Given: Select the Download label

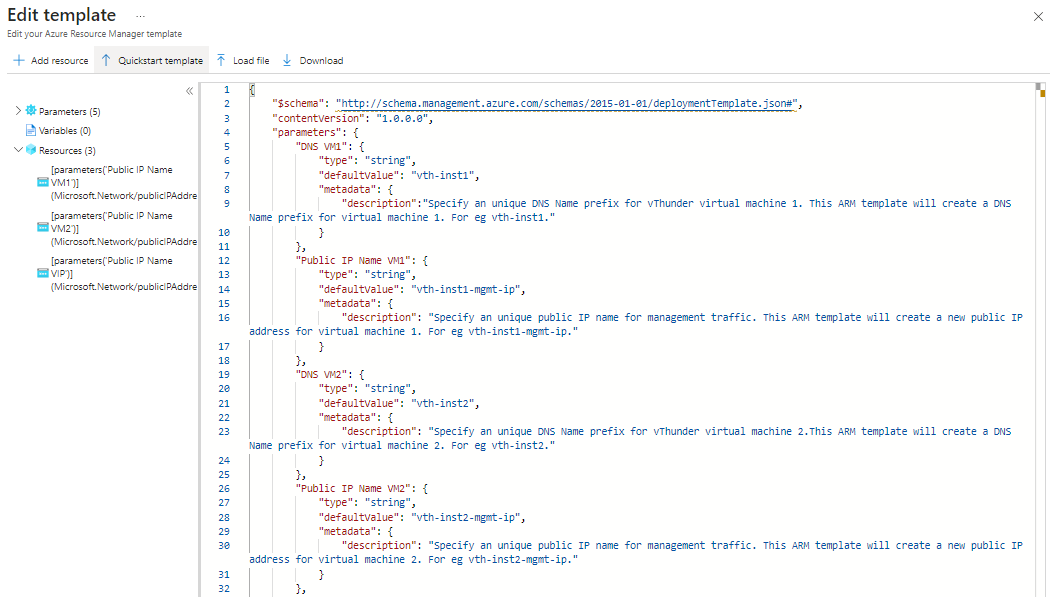Looking at the screenshot, I should 321,60.
